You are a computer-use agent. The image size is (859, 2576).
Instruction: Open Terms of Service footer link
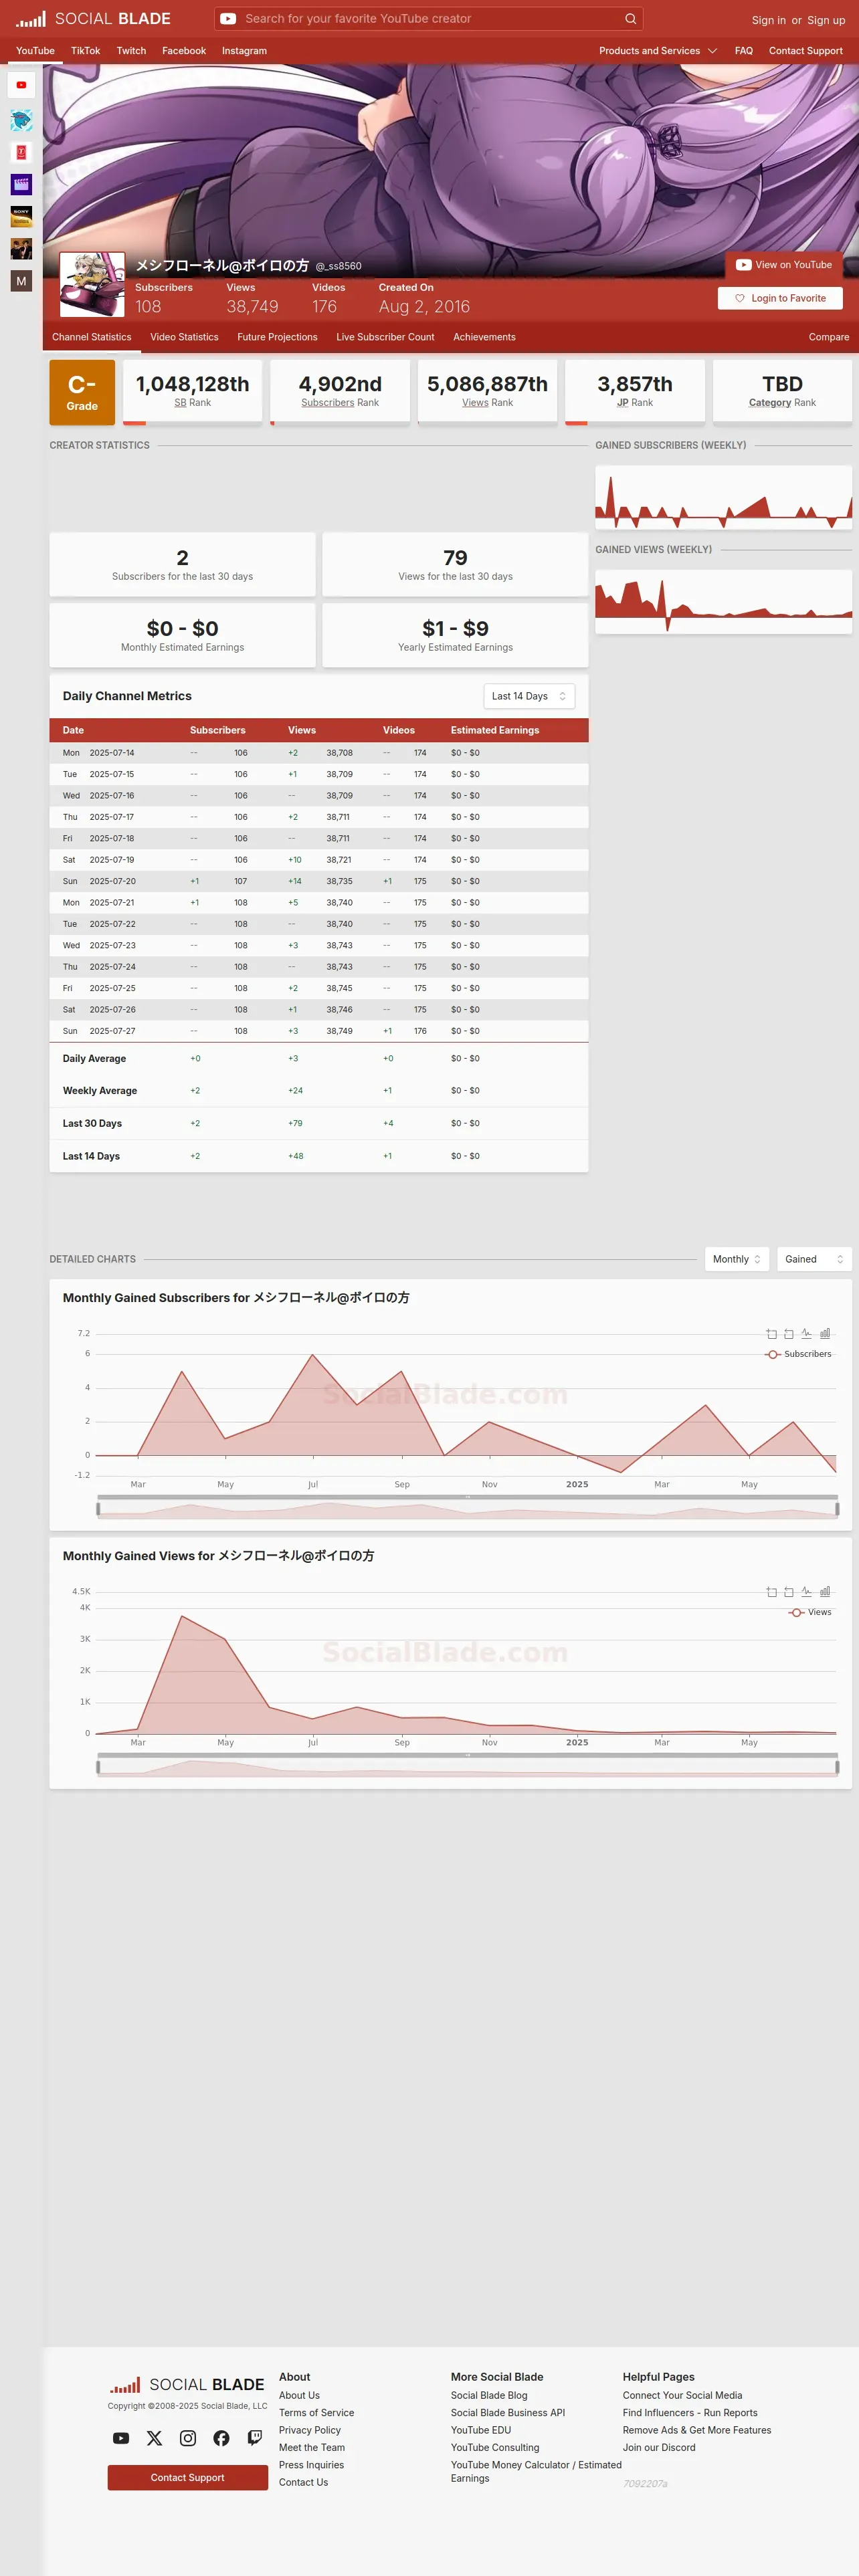[316, 2413]
